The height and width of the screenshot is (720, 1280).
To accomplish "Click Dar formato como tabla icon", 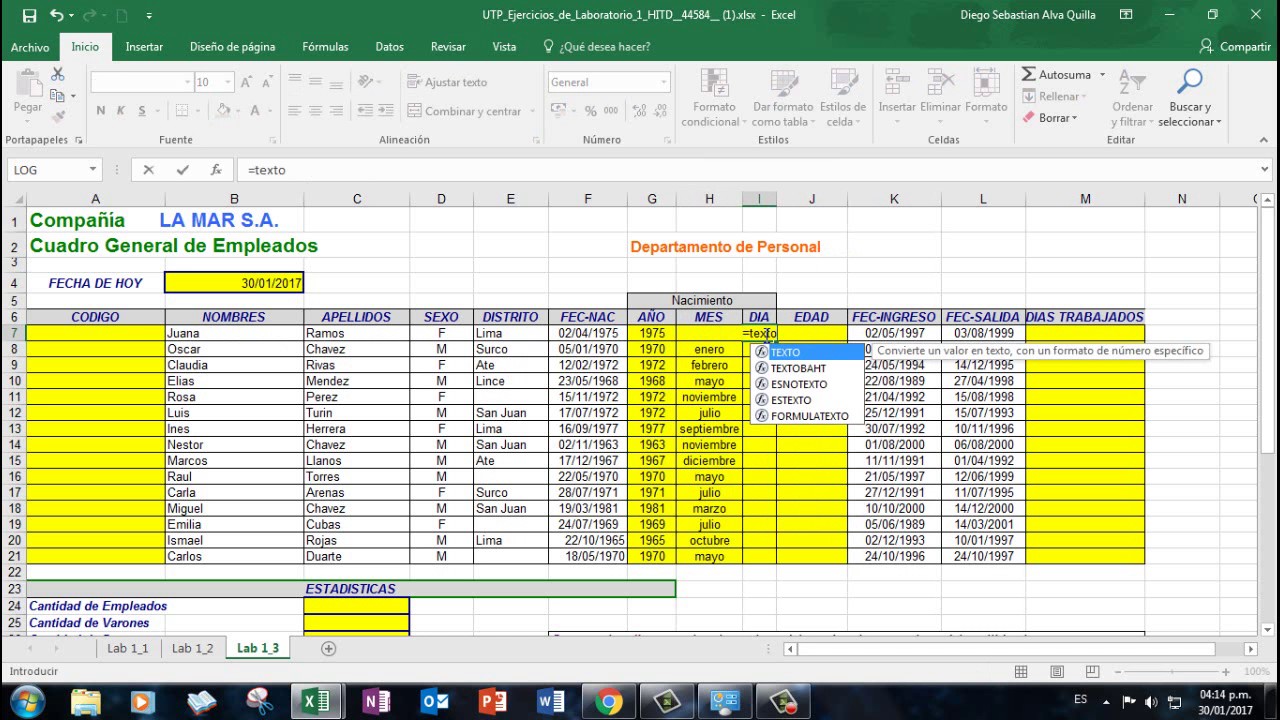I will [x=783, y=83].
